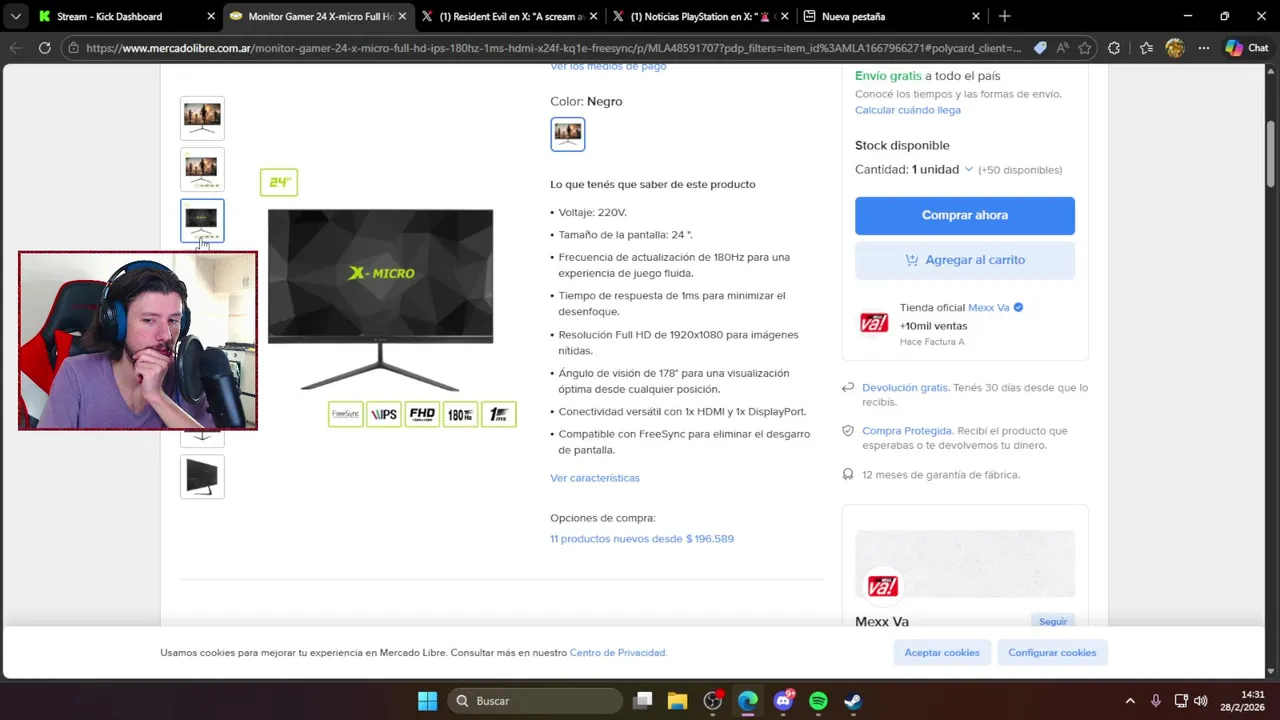This screenshot has width=1280, height=720.
Task: Click the Ver los medios de pago link
Action: 608,67
